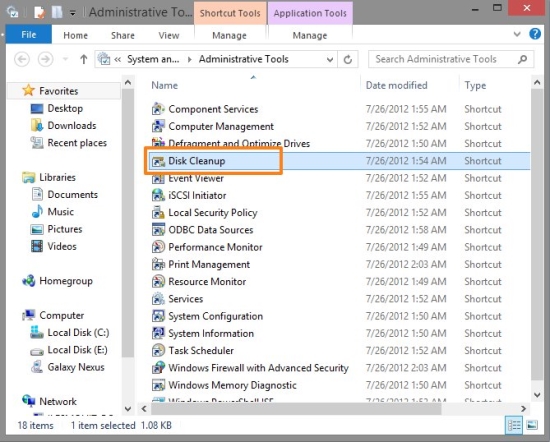Select Favorites in the navigation pane
The height and width of the screenshot is (442, 550).
pyautogui.click(x=59, y=91)
